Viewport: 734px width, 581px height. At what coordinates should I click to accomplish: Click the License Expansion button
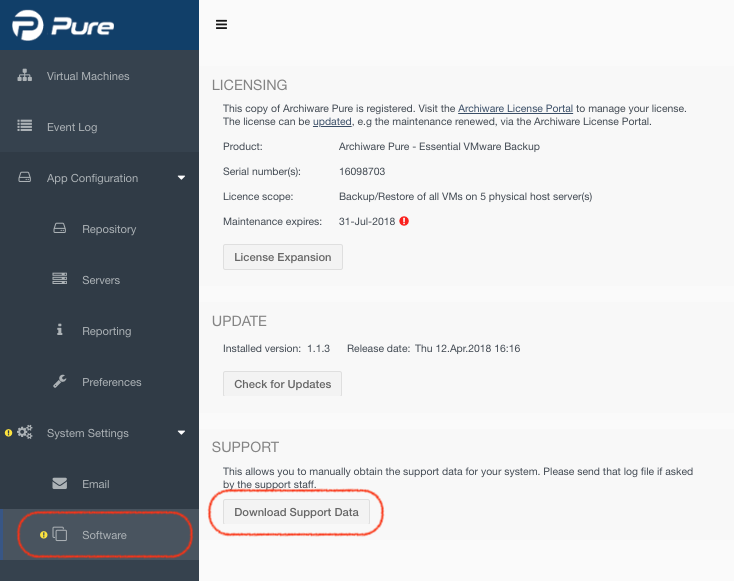pyautogui.click(x=283, y=257)
